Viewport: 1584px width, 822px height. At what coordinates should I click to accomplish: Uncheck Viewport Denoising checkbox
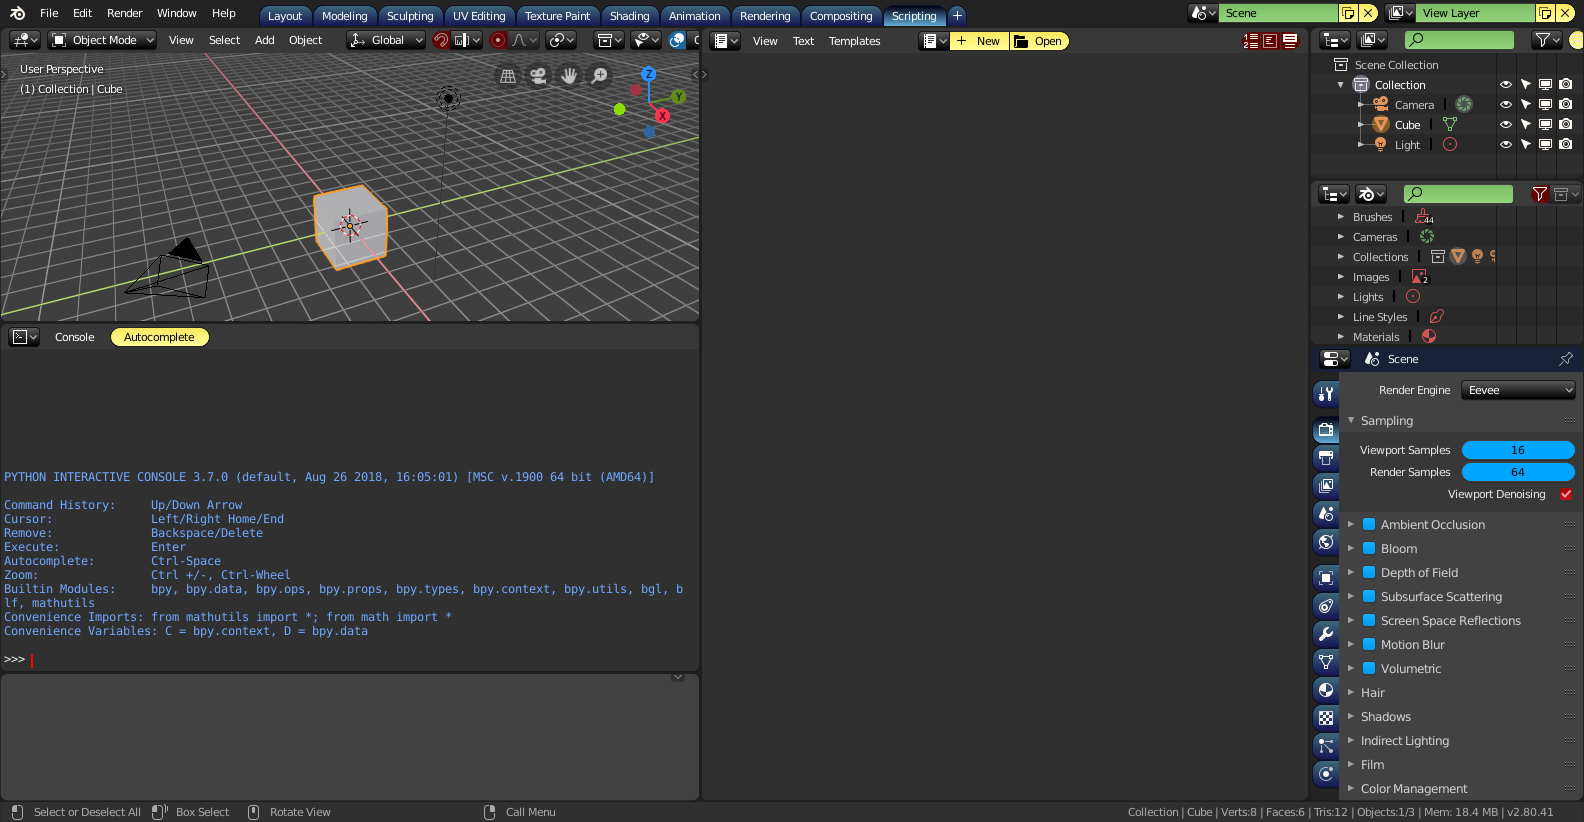1566,494
